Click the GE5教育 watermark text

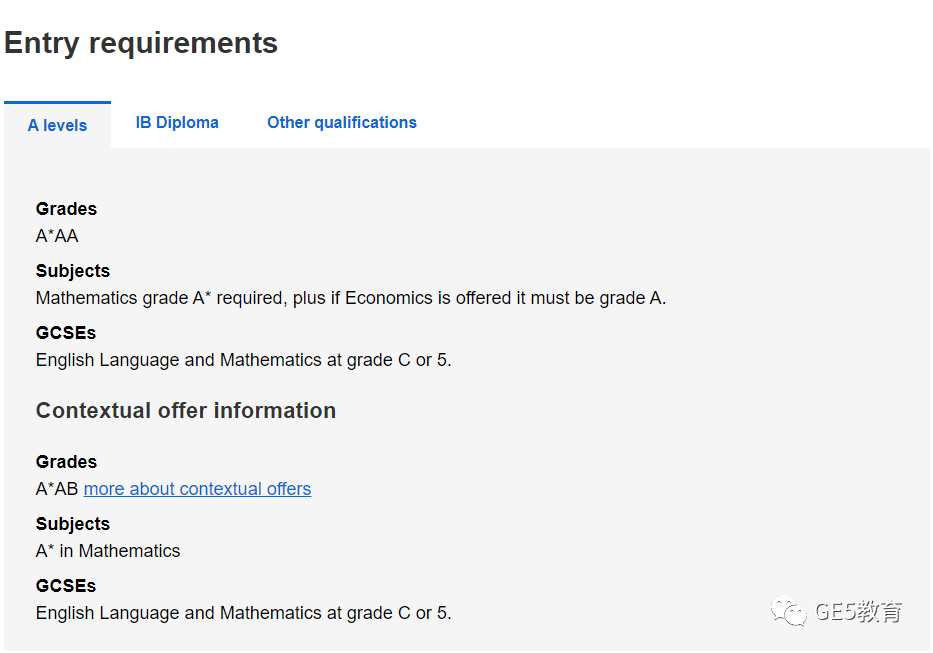(x=859, y=611)
